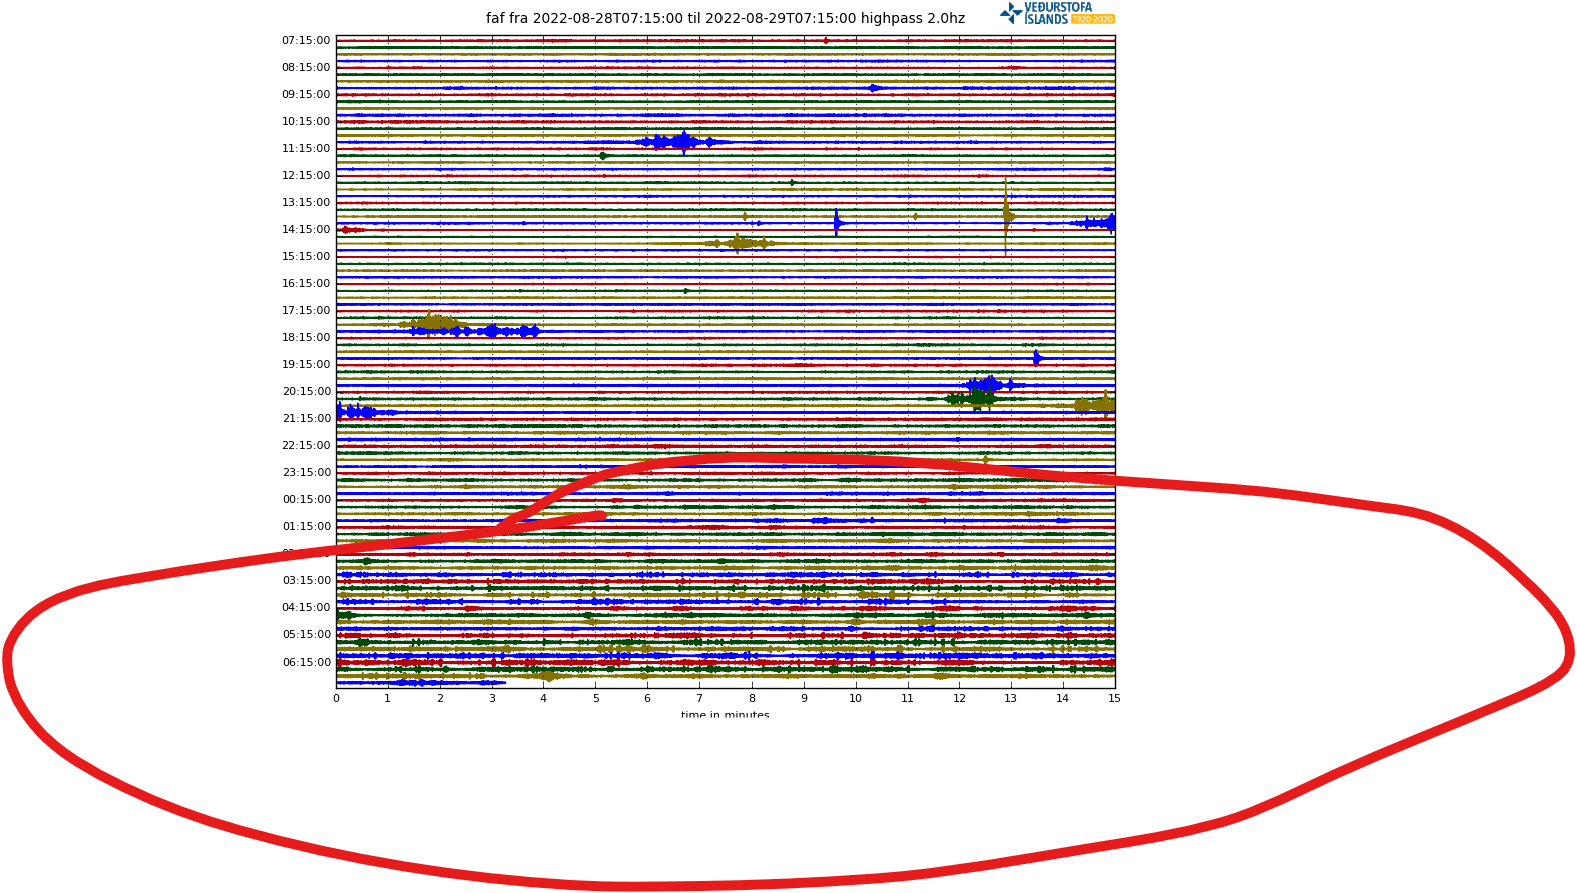Image resolution: width=1577 pixels, height=893 pixels.
Task: Select the 01:15:00 row label
Action: 306,527
